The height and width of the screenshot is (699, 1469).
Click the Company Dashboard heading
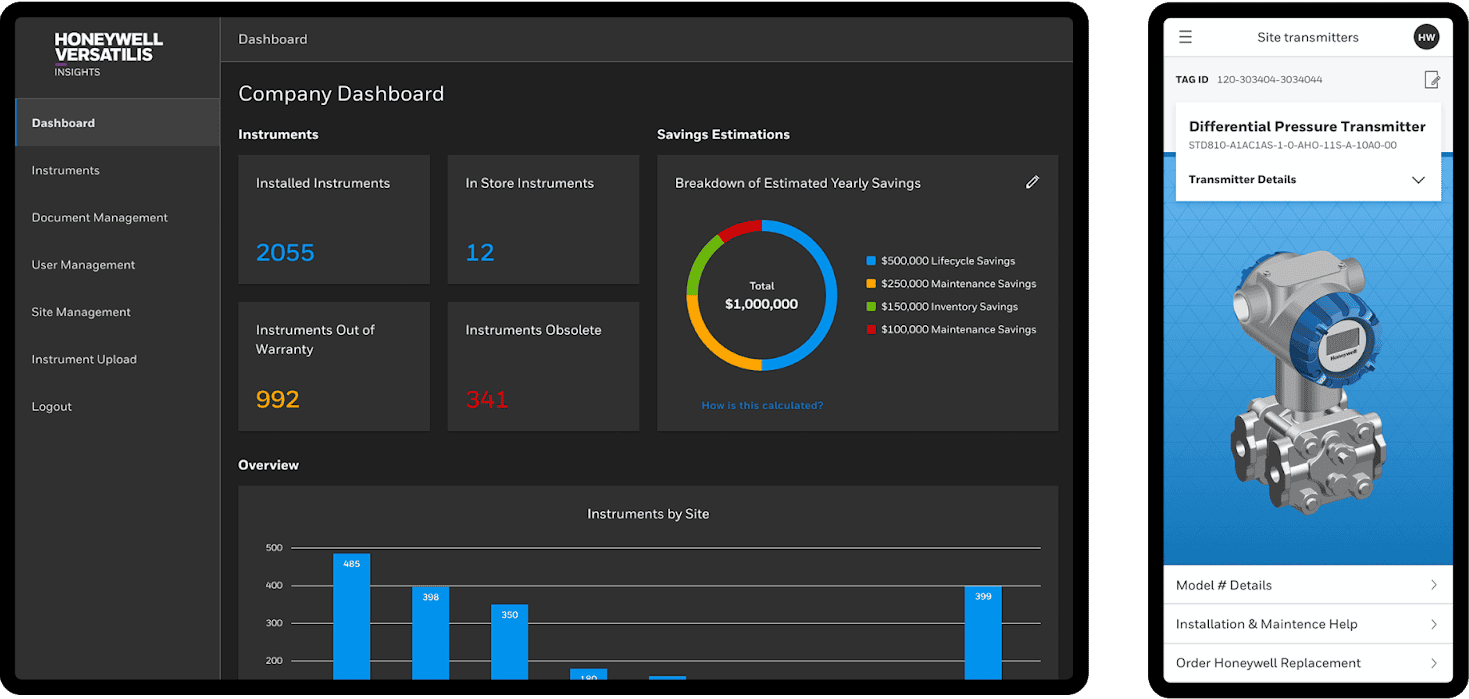341,94
